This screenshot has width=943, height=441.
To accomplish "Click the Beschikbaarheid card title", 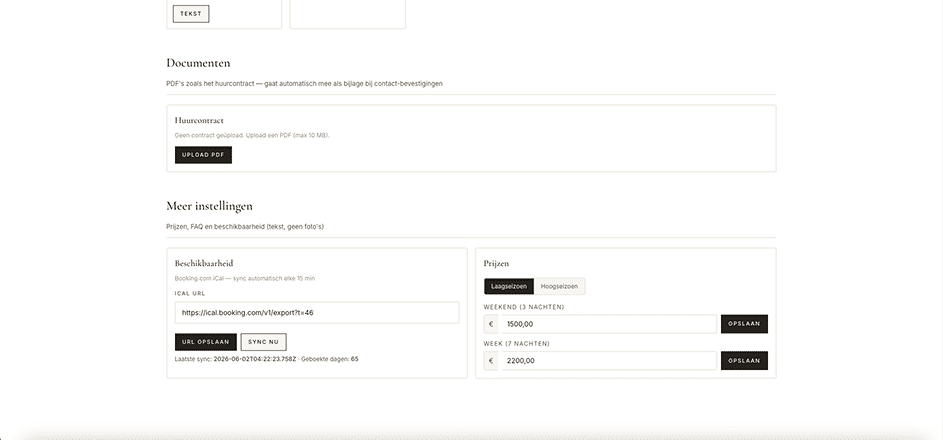I will 204,264.
